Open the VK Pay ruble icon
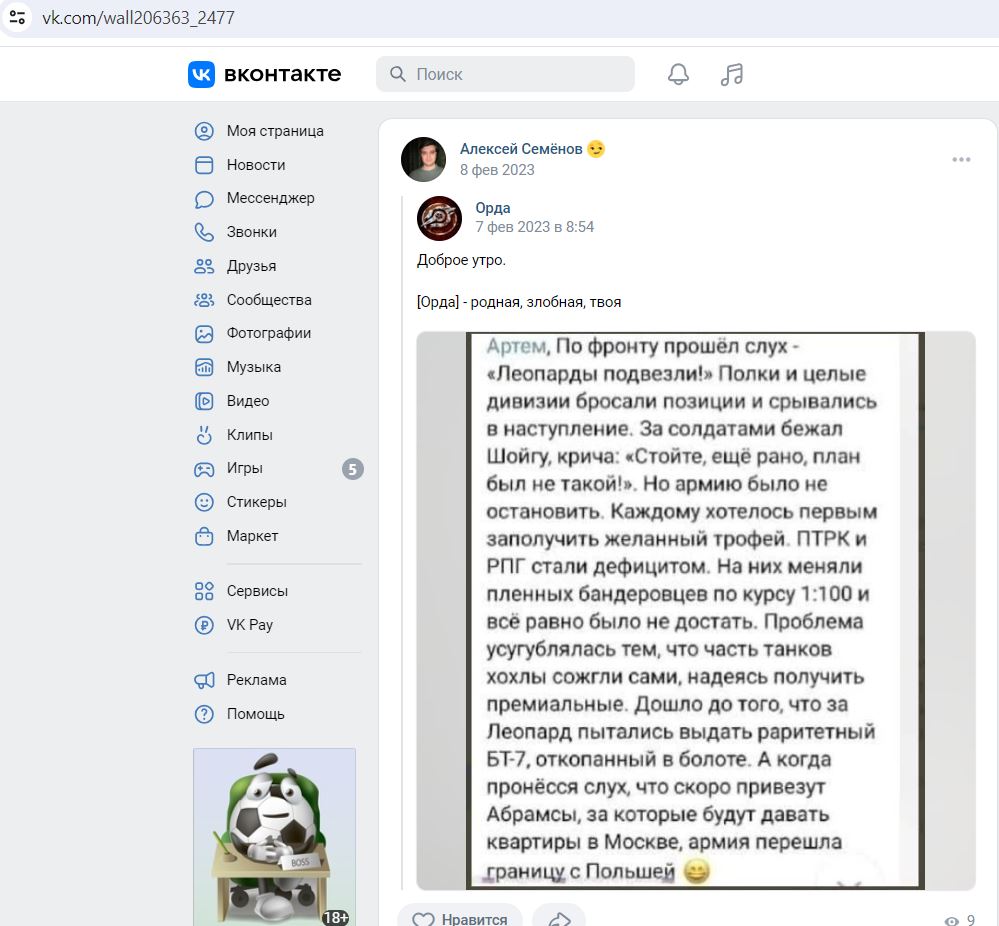The width and height of the screenshot is (999, 926). (204, 625)
